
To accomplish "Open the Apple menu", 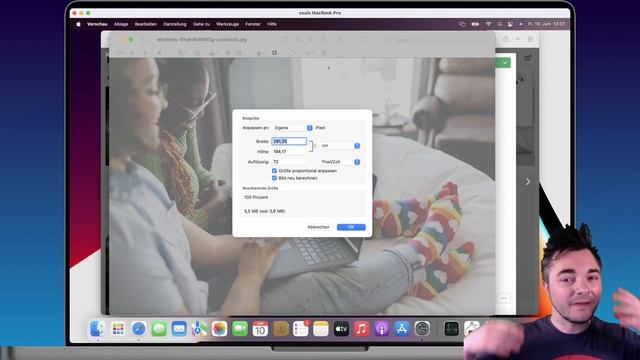I will pyautogui.click(x=78, y=24).
